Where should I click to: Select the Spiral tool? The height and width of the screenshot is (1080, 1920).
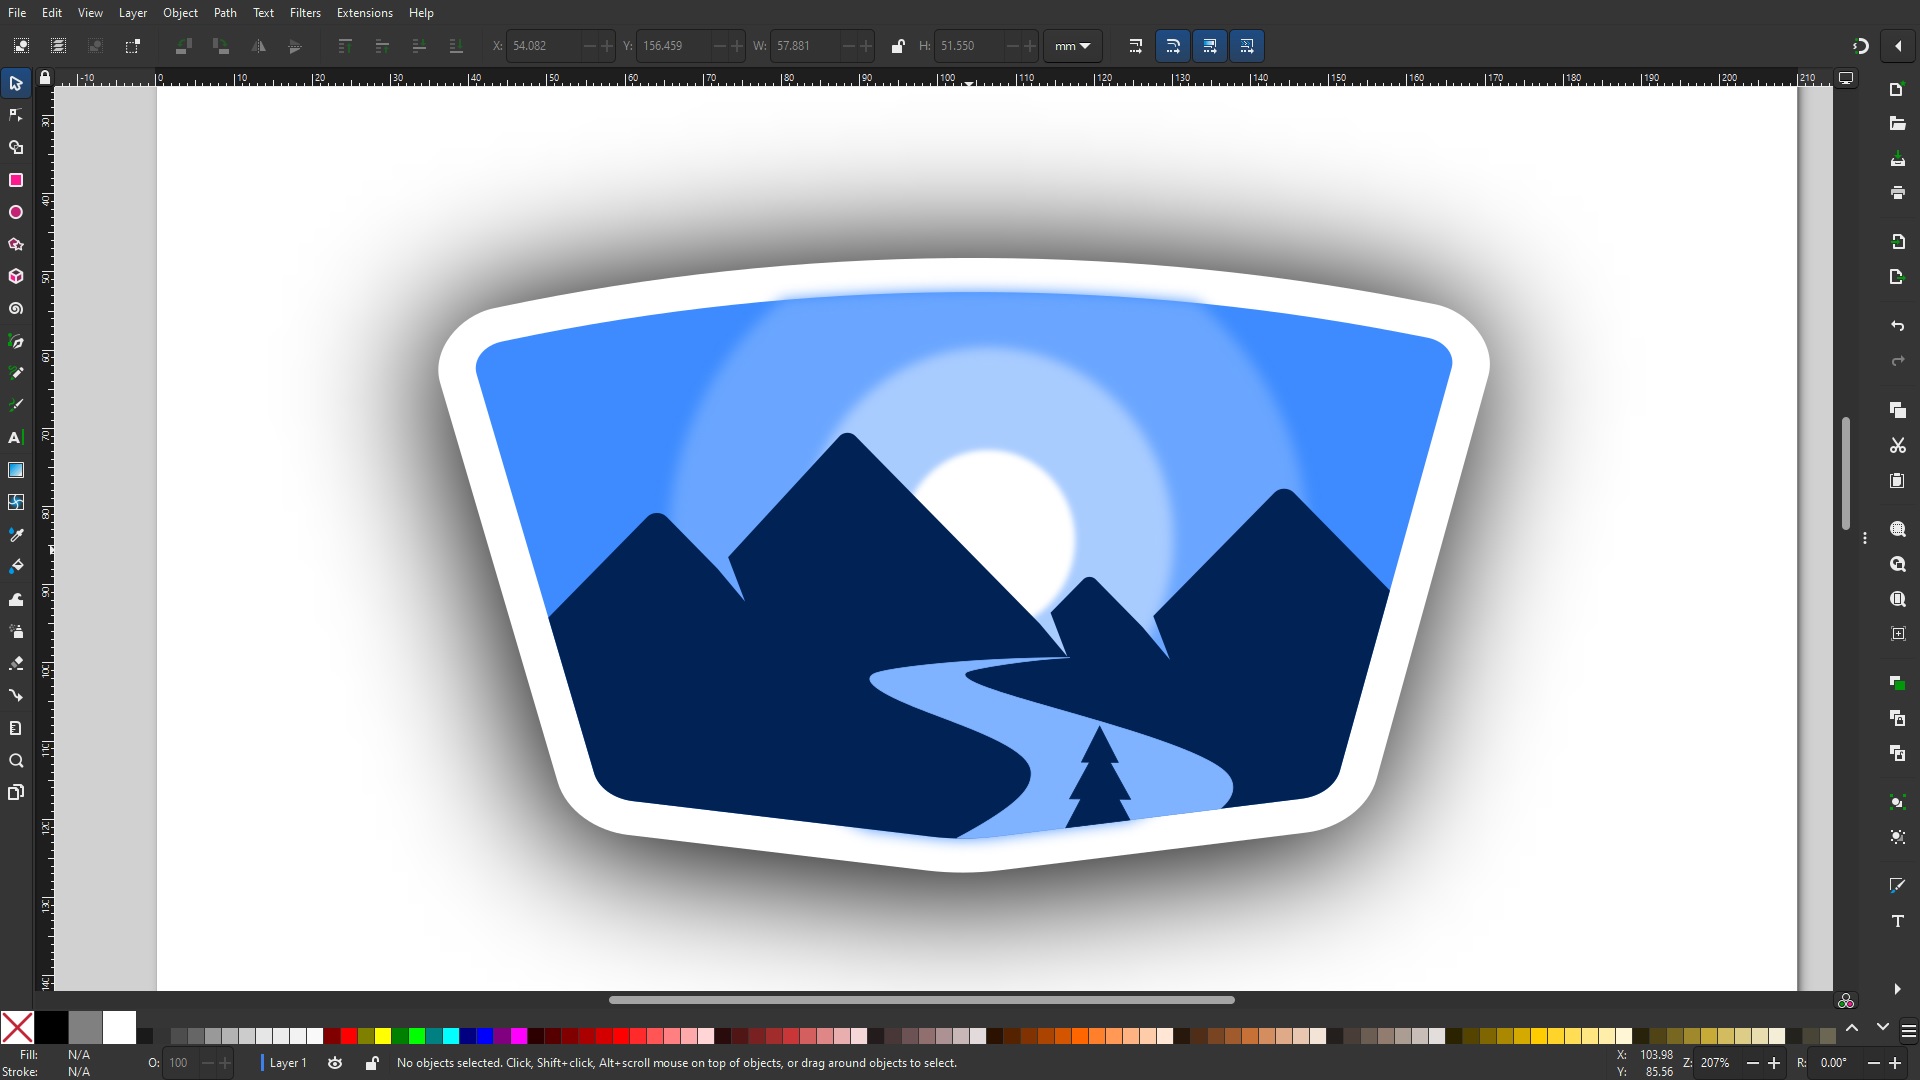[16, 309]
